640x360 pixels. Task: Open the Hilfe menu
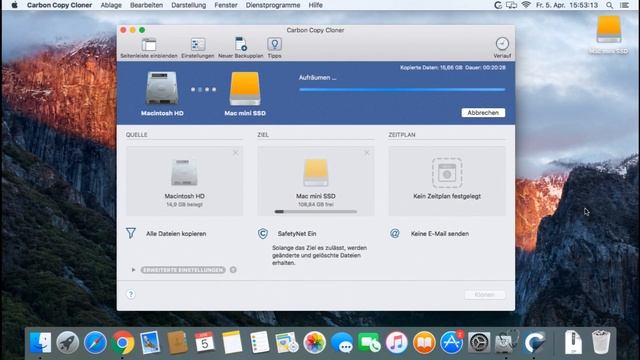point(316,5)
